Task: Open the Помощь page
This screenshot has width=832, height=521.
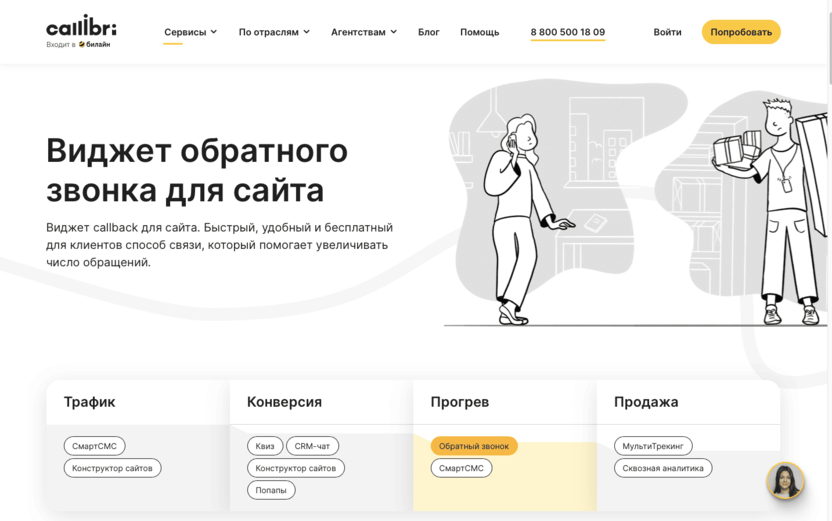Action: (479, 32)
